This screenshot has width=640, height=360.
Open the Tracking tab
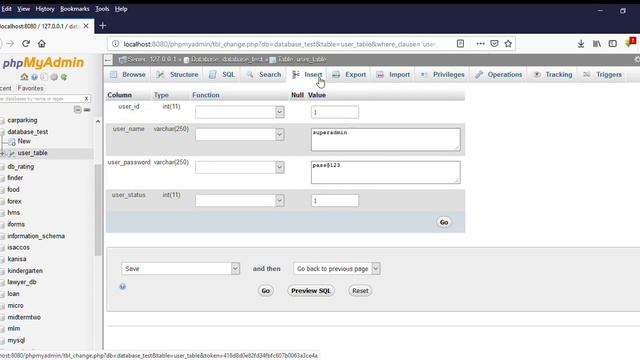pyautogui.click(x=553, y=75)
